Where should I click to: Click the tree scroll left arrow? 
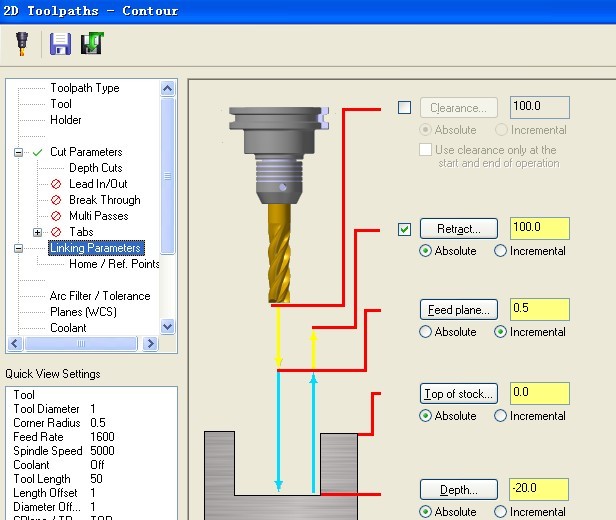click(x=15, y=344)
